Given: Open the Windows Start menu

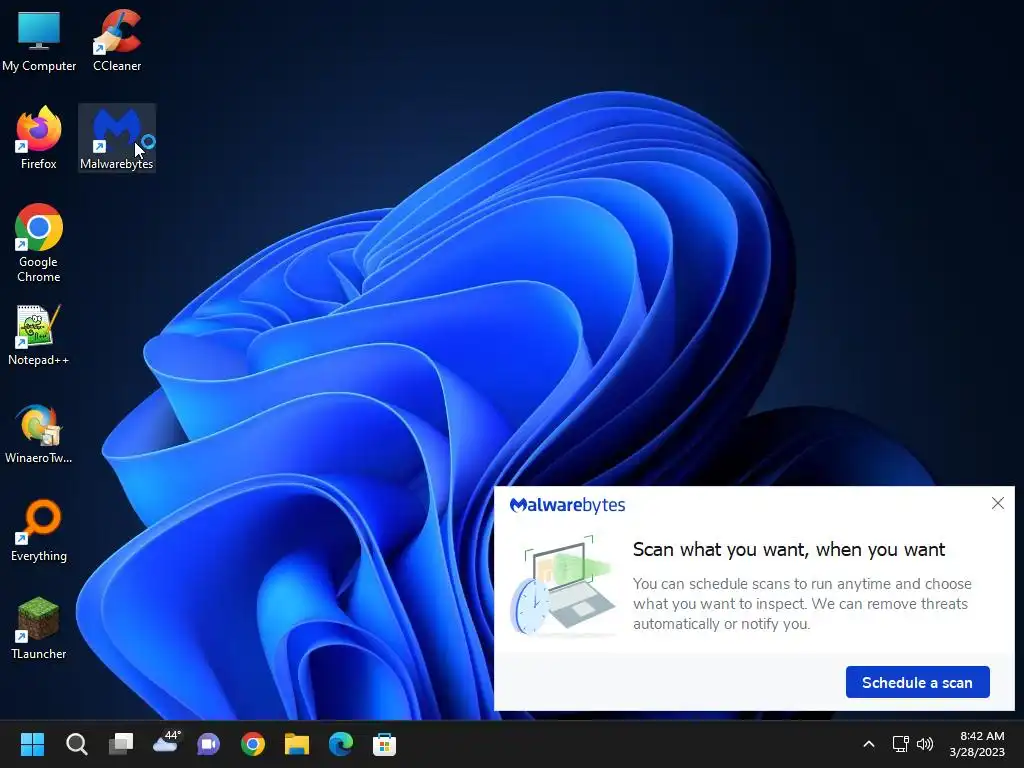Looking at the screenshot, I should click(x=32, y=744).
